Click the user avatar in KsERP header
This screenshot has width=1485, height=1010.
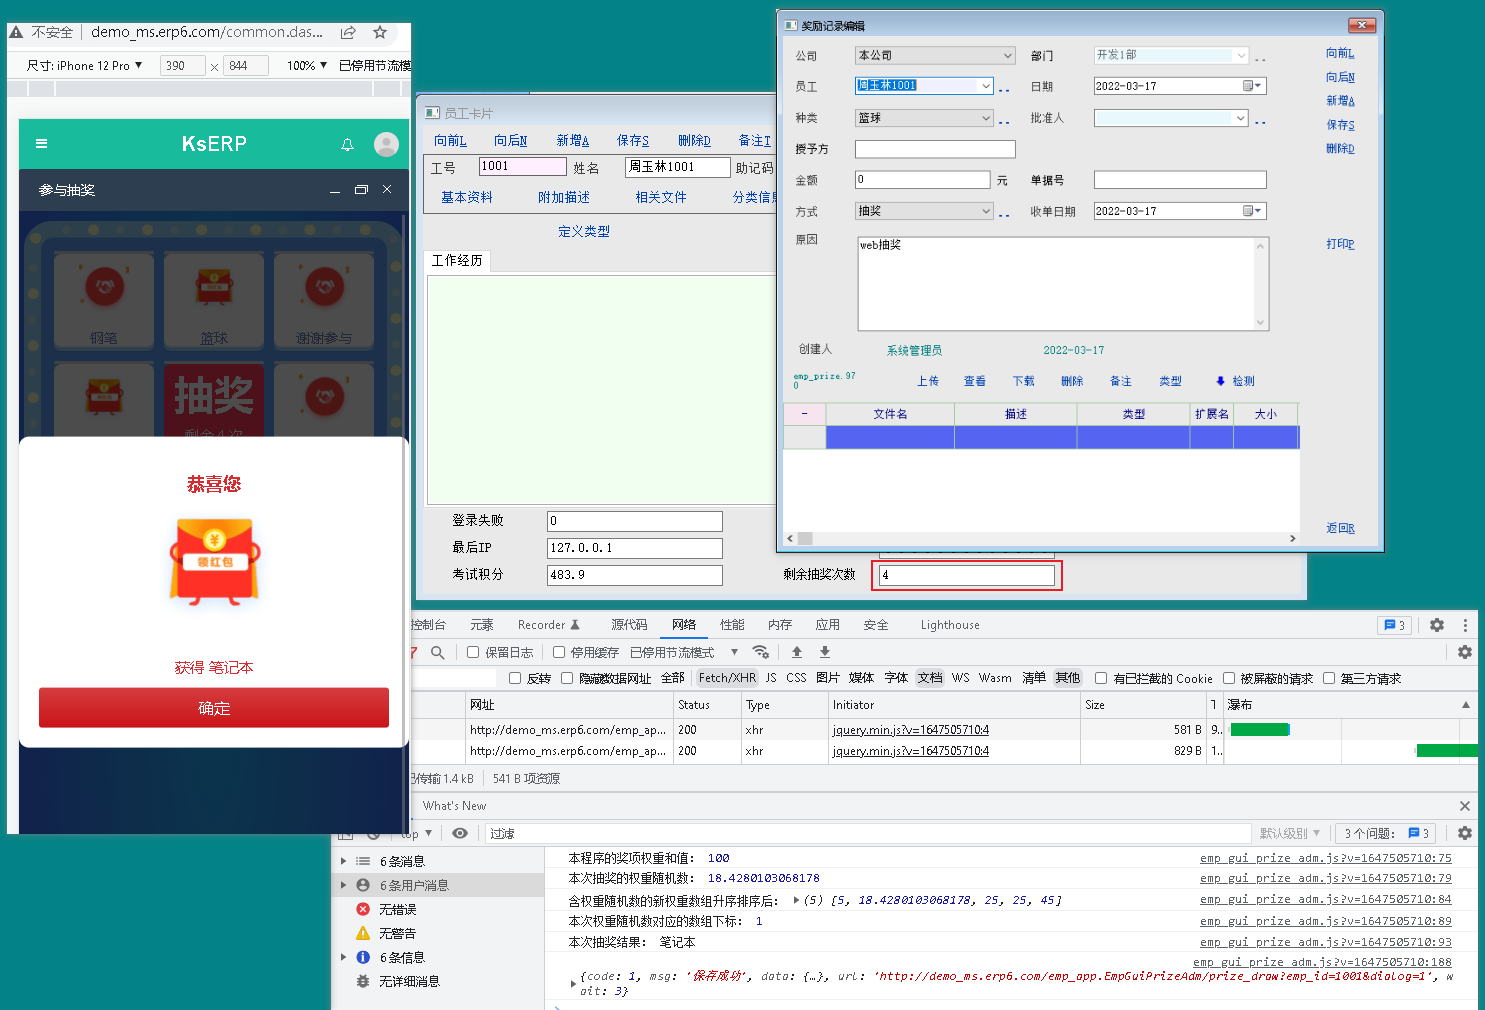click(386, 144)
